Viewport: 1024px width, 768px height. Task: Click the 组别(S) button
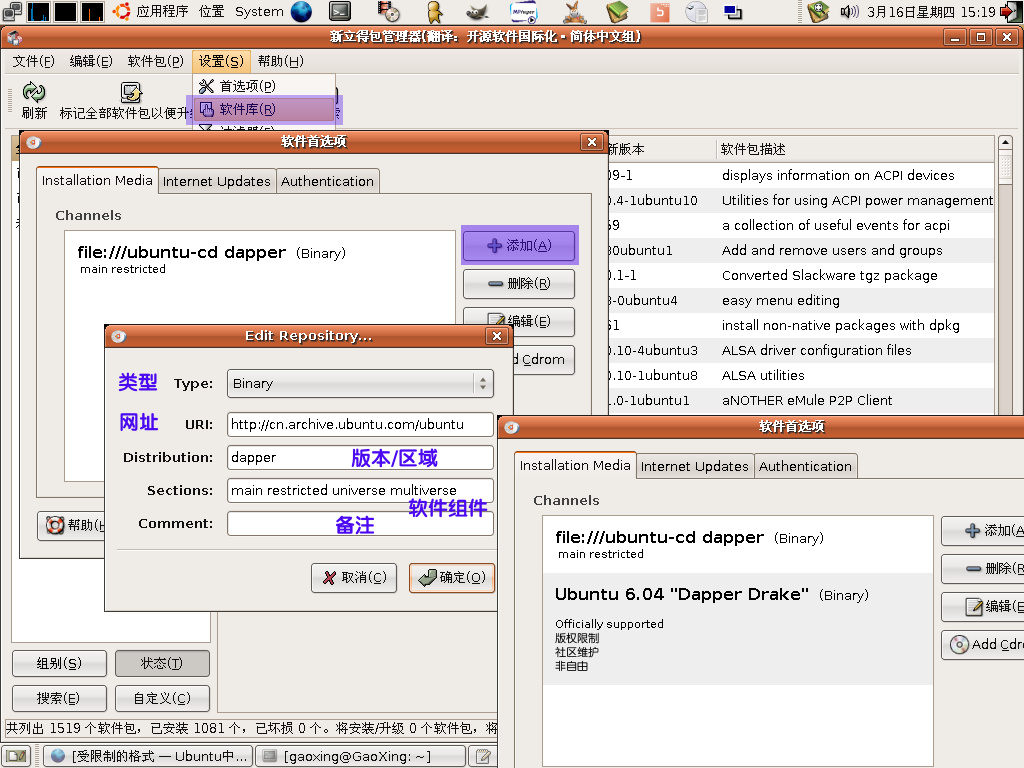[59, 664]
